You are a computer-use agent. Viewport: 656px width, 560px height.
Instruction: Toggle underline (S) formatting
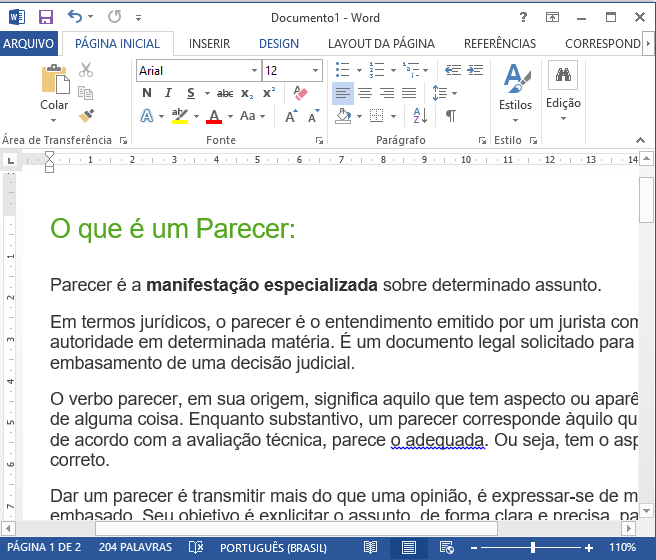[191, 93]
